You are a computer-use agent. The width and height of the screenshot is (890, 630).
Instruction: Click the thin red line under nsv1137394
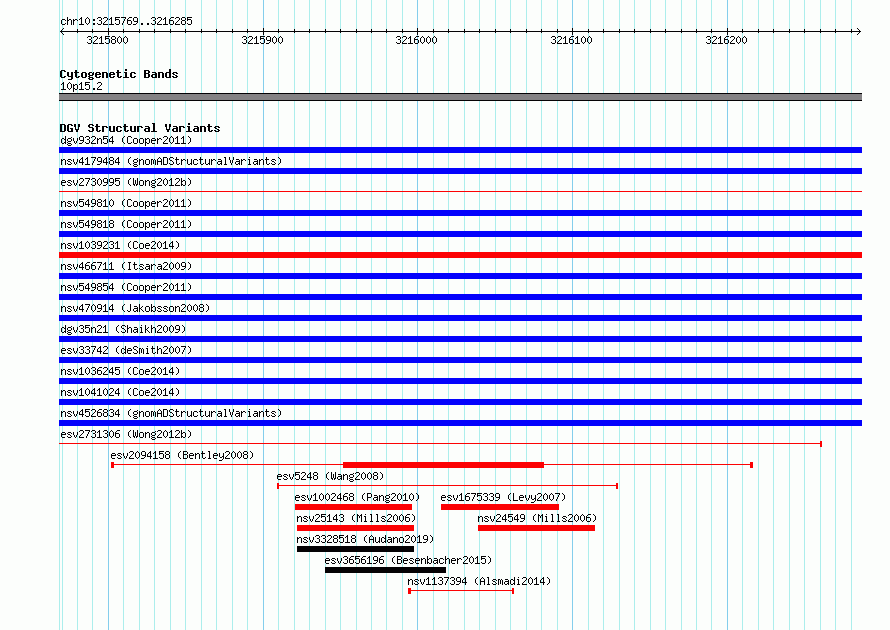pyautogui.click(x=461, y=591)
